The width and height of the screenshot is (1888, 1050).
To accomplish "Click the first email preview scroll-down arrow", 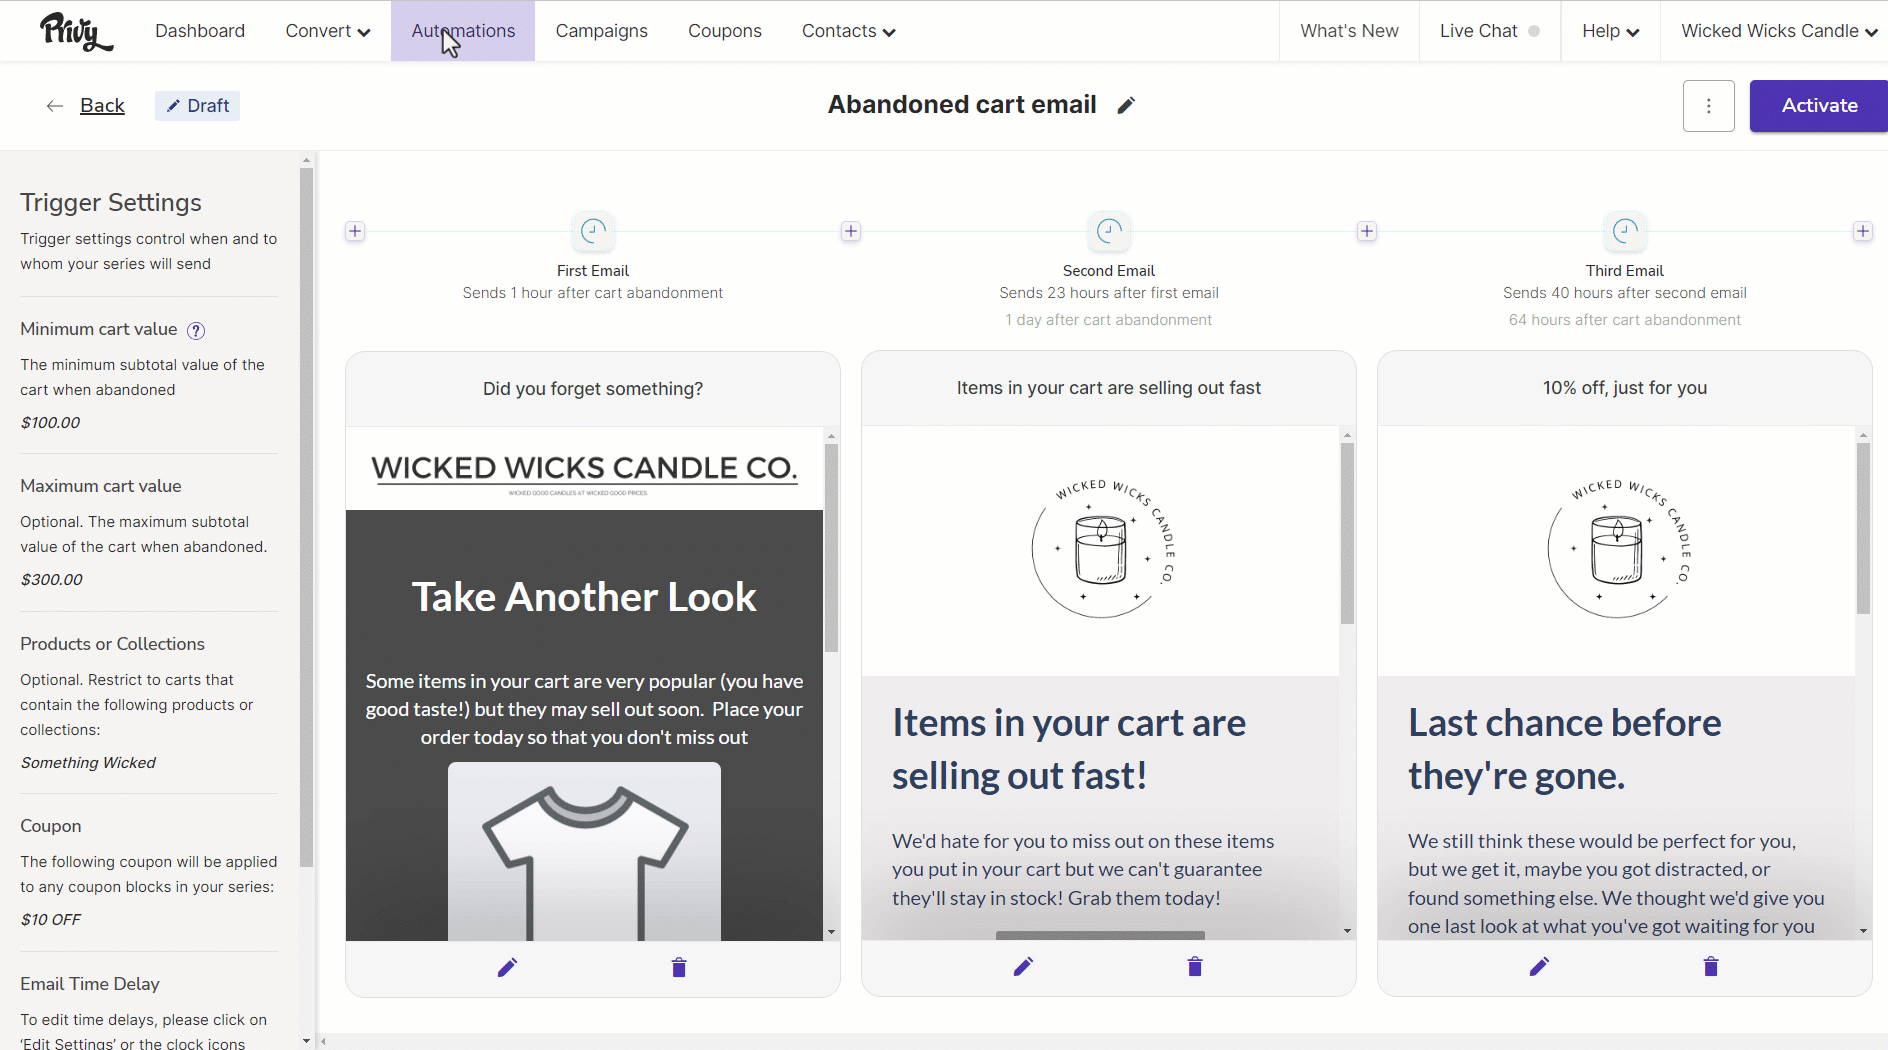I will pyautogui.click(x=831, y=932).
